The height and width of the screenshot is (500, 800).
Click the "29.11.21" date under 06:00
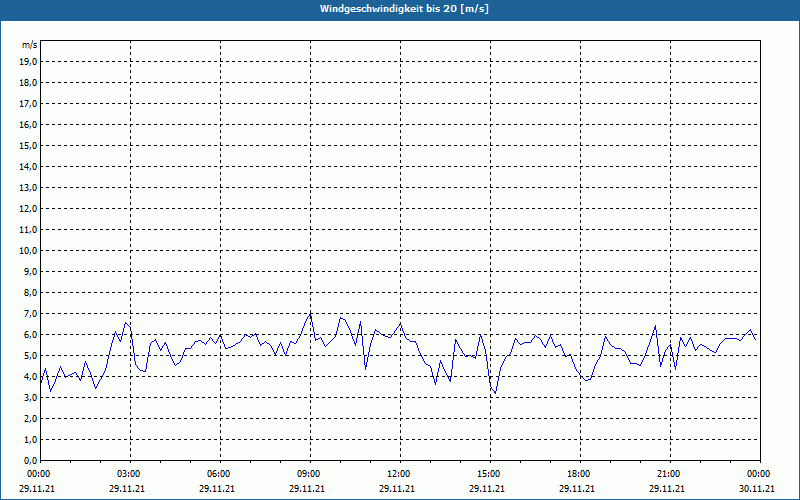[217, 489]
